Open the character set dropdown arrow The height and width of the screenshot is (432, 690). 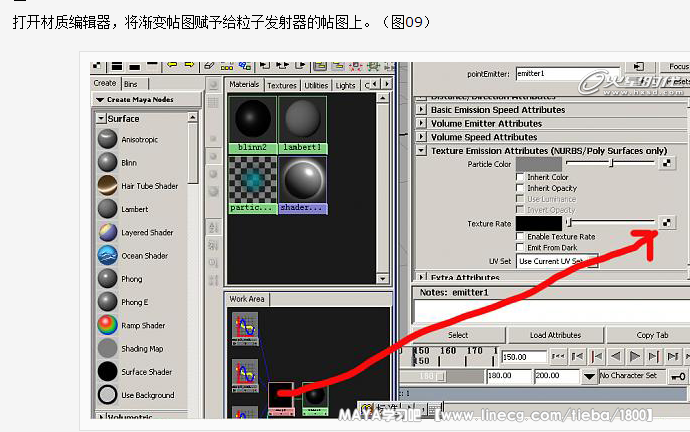coord(589,377)
